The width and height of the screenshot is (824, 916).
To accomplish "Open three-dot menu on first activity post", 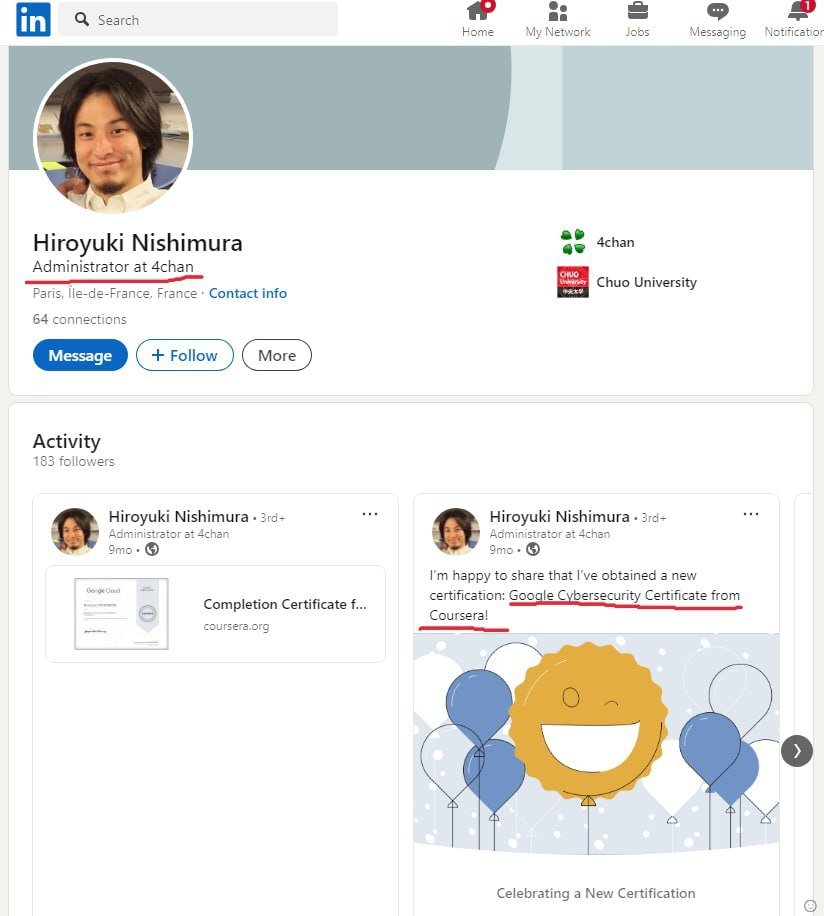I will pos(370,514).
